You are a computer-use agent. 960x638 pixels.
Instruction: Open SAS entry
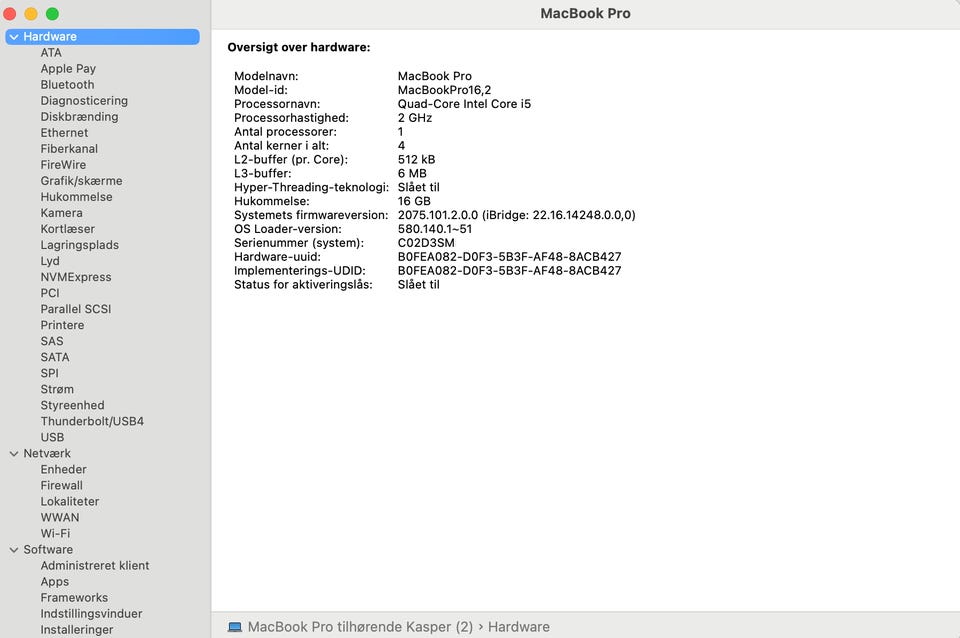coord(52,341)
